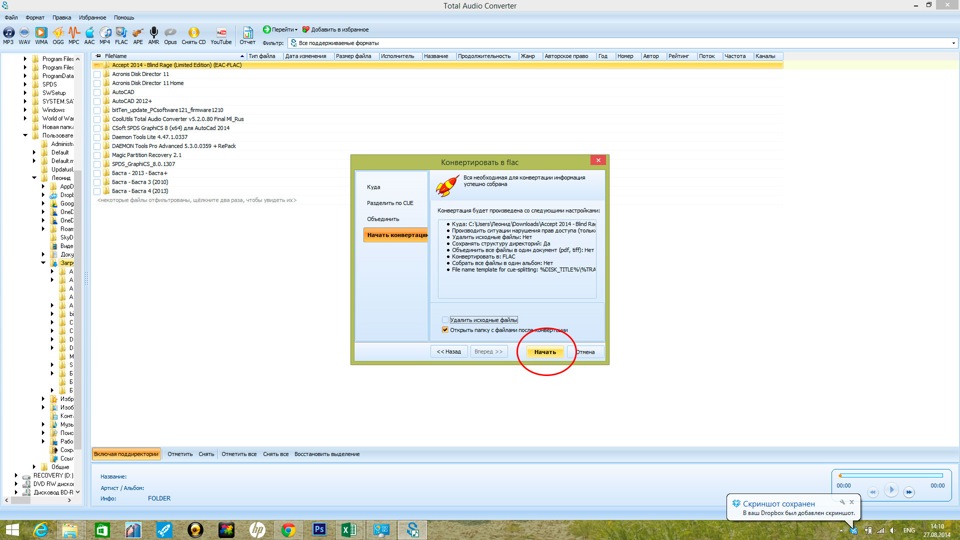The height and width of the screenshot is (540, 960).
Task: Check the Magic Partition Recovery 2.1 row
Action: pyautogui.click(x=97, y=155)
